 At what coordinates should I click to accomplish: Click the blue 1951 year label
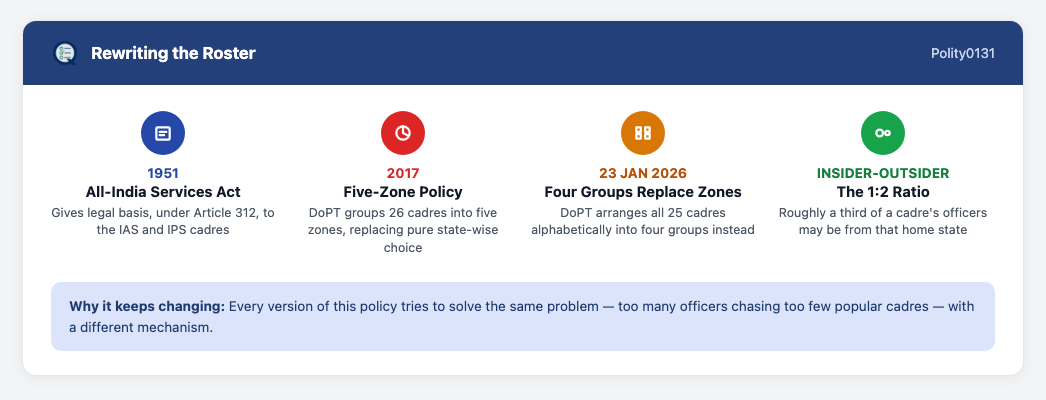[163, 173]
